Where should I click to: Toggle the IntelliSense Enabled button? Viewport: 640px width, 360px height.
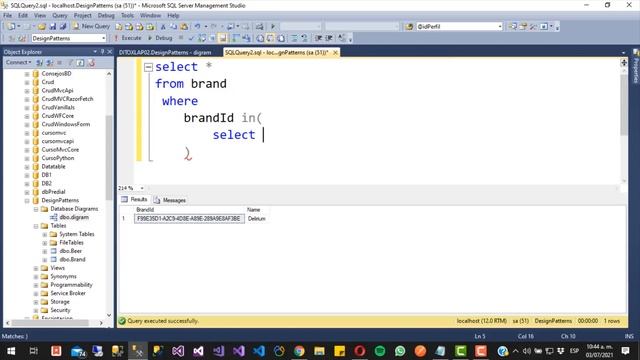pyautogui.click(x=223, y=38)
